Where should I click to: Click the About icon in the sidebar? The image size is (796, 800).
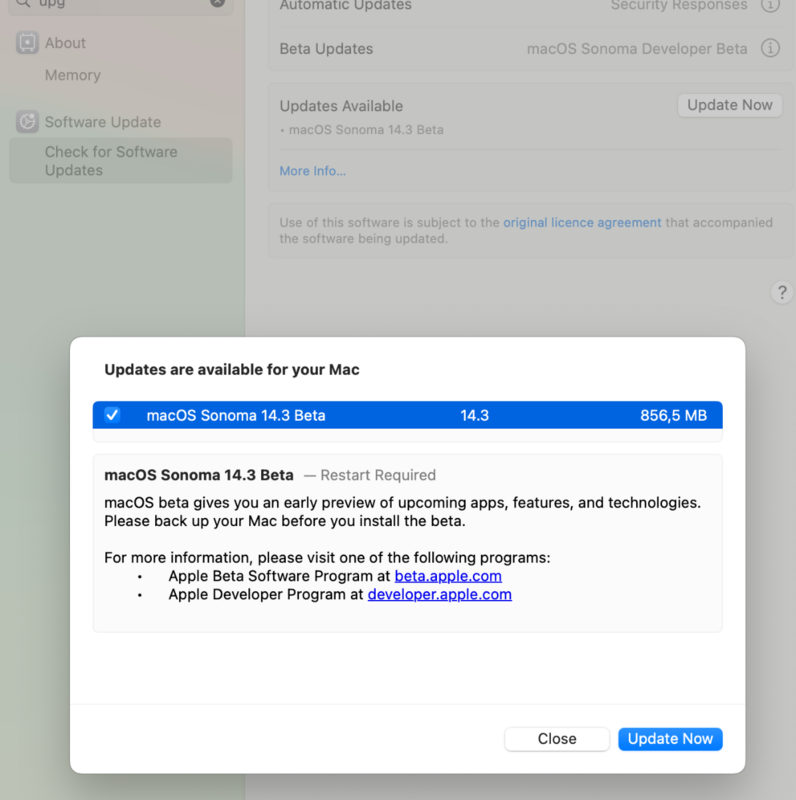click(x=27, y=43)
